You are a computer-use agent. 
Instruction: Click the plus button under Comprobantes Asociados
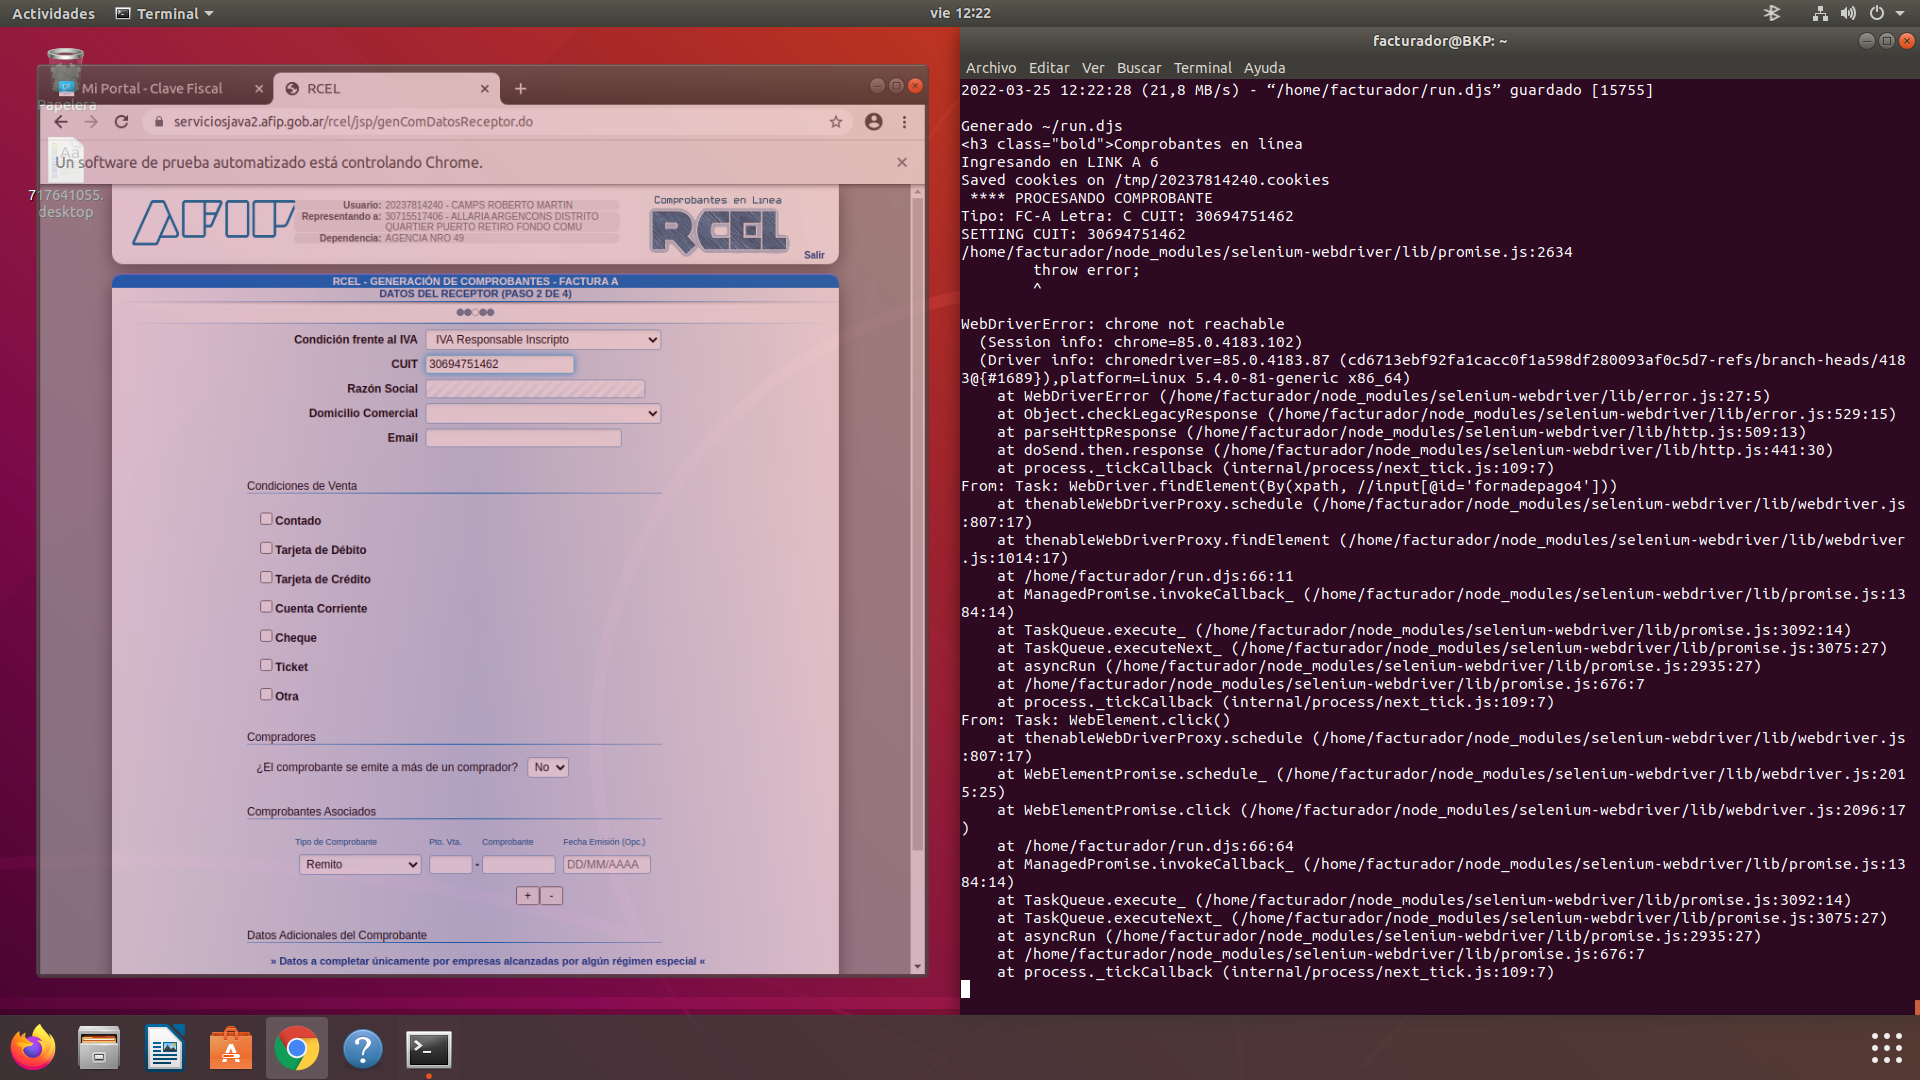(528, 896)
